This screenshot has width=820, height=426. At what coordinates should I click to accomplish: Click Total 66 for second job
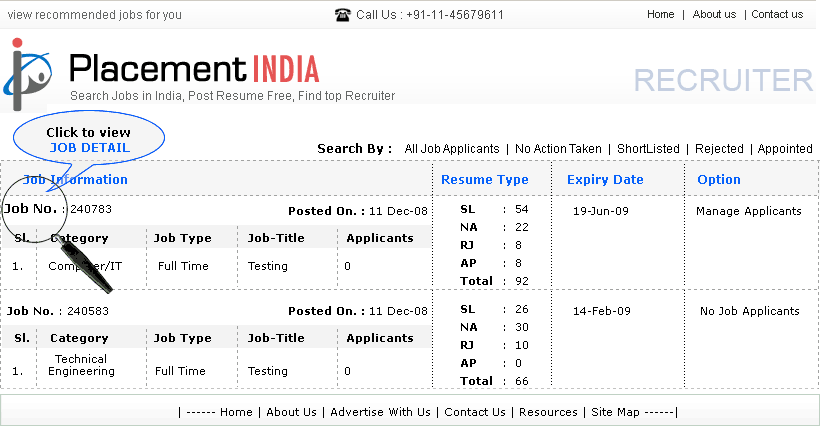pos(521,381)
